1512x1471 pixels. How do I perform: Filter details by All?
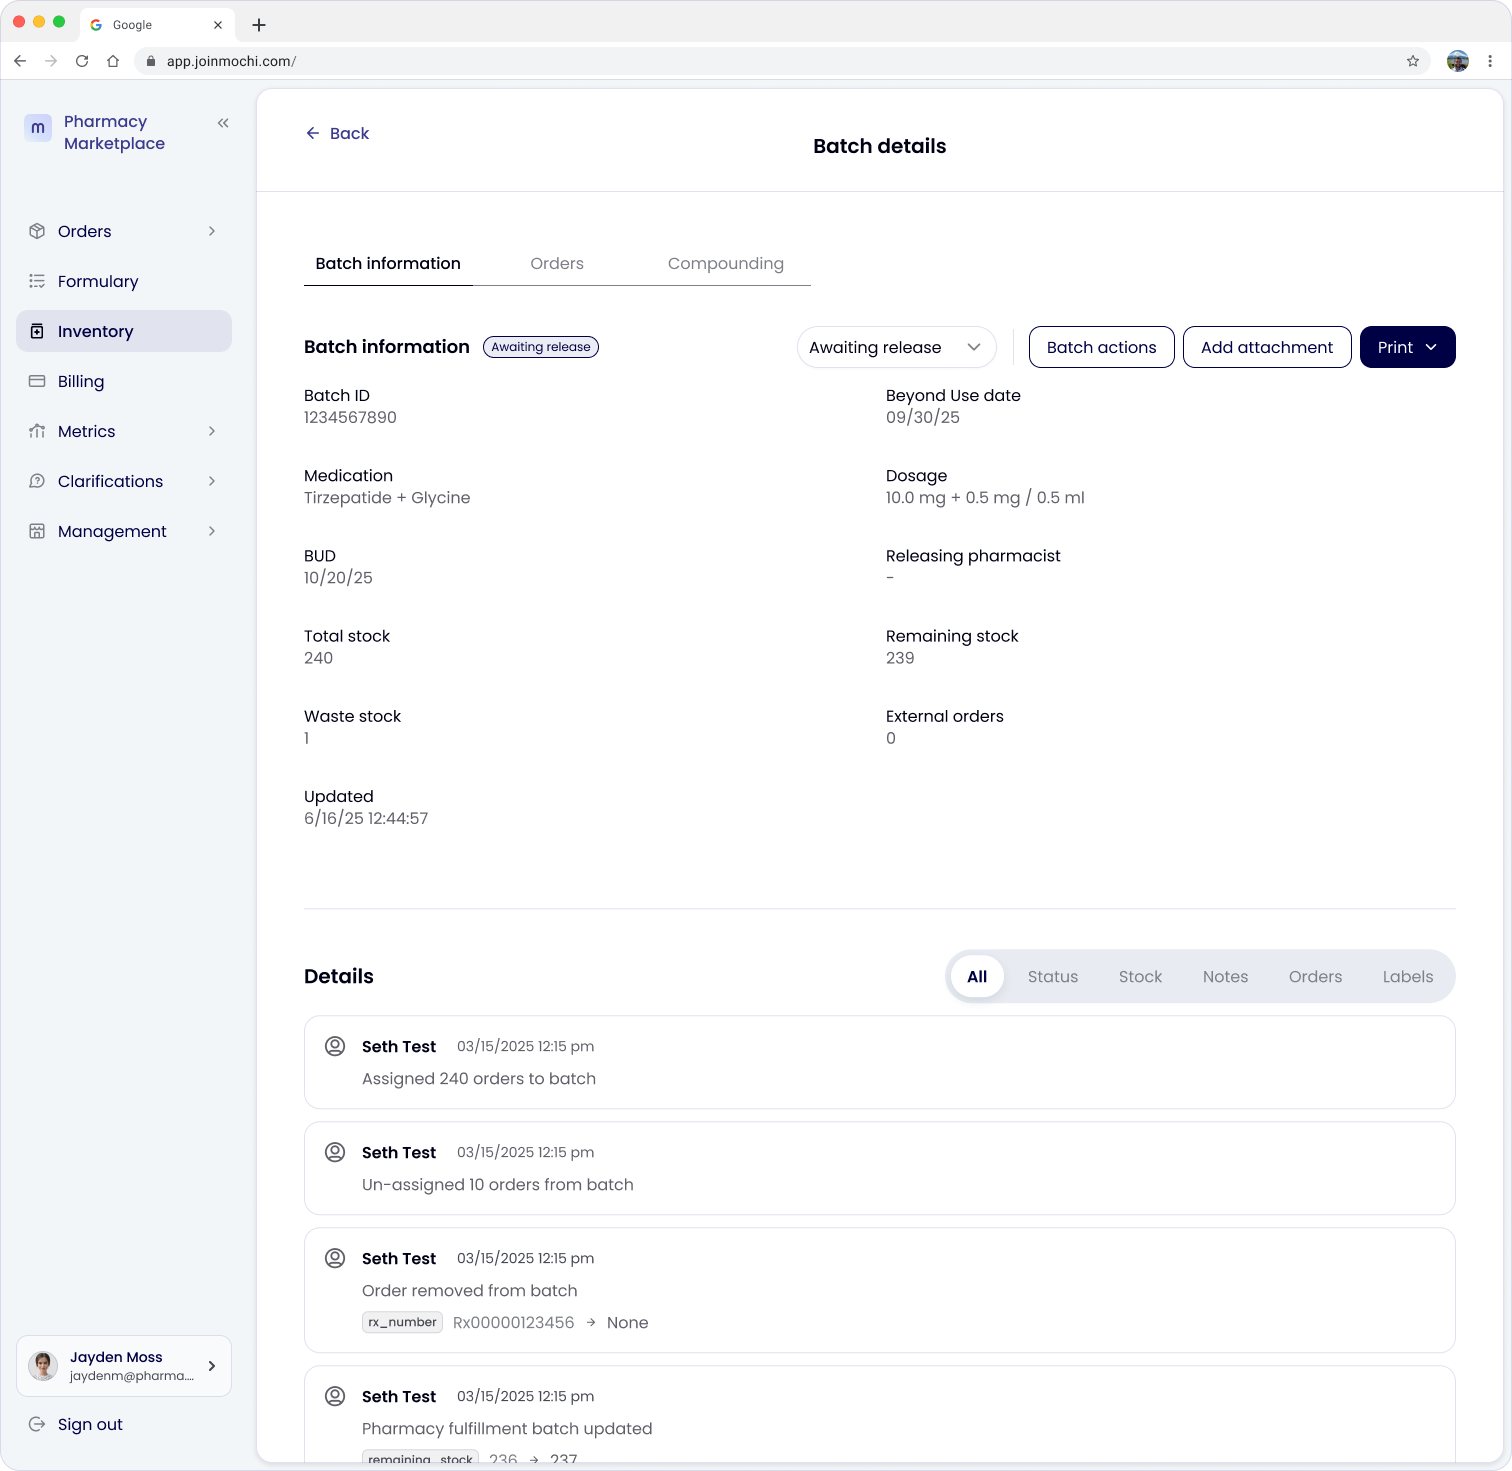tap(977, 977)
